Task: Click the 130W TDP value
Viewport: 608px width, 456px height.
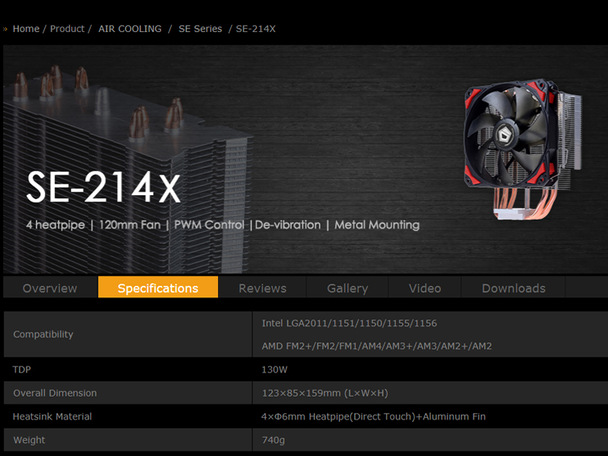Action: tap(275, 370)
